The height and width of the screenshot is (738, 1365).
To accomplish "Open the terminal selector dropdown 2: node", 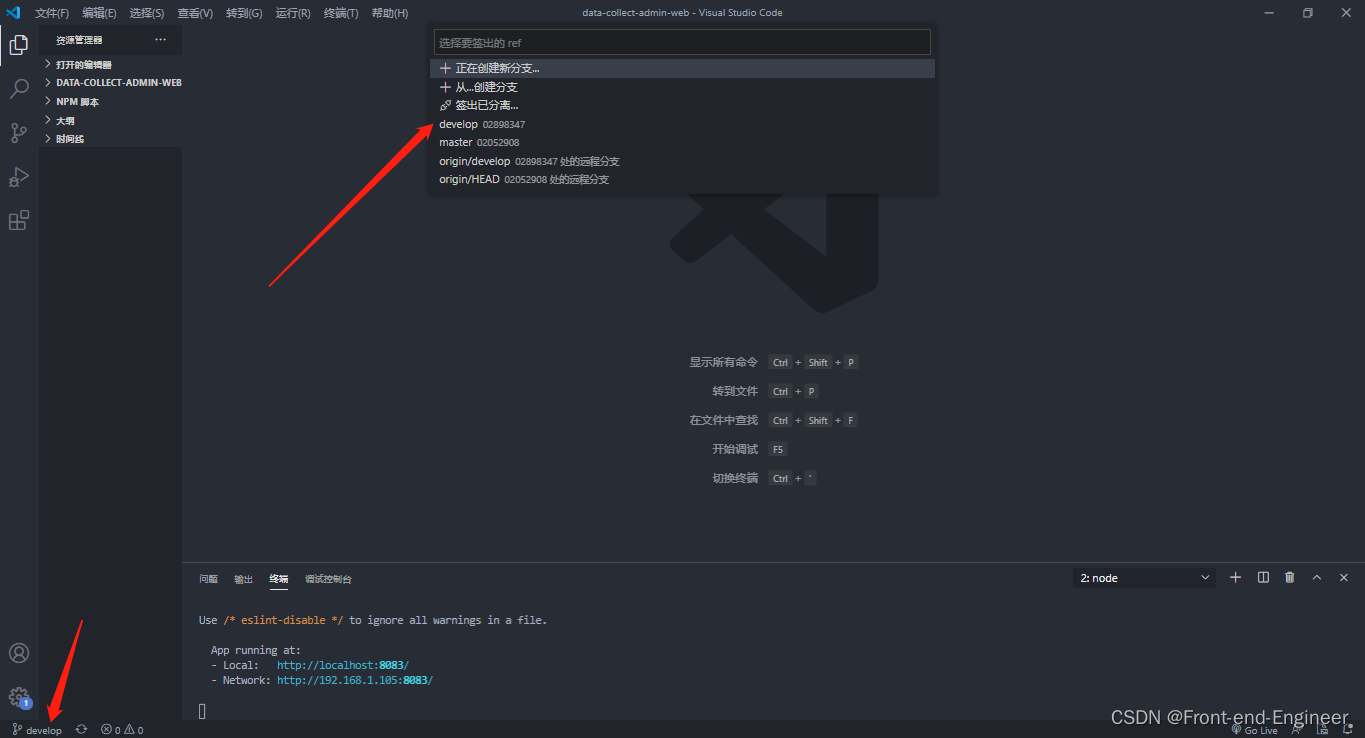I will [1145, 578].
